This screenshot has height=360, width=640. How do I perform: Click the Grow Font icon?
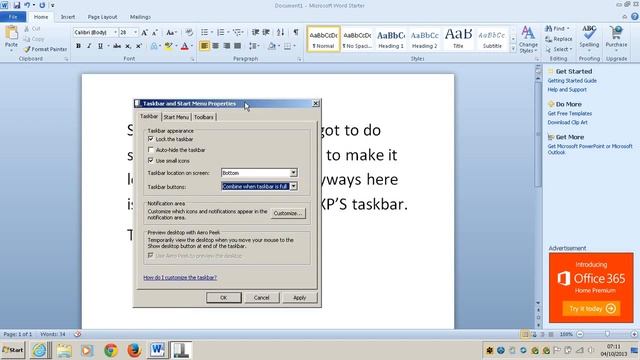[144, 32]
